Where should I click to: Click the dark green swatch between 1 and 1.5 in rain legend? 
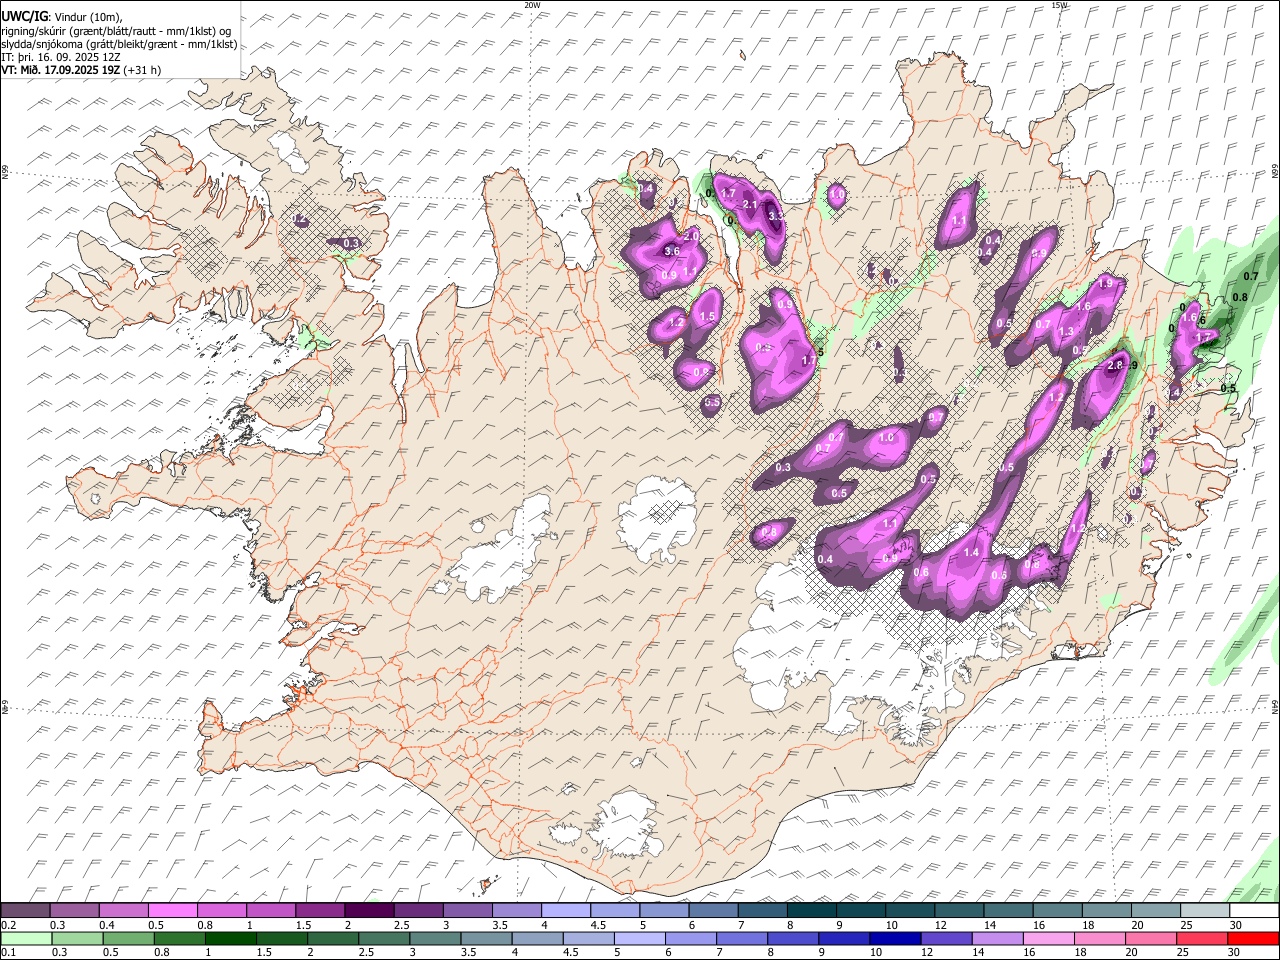click(x=230, y=938)
